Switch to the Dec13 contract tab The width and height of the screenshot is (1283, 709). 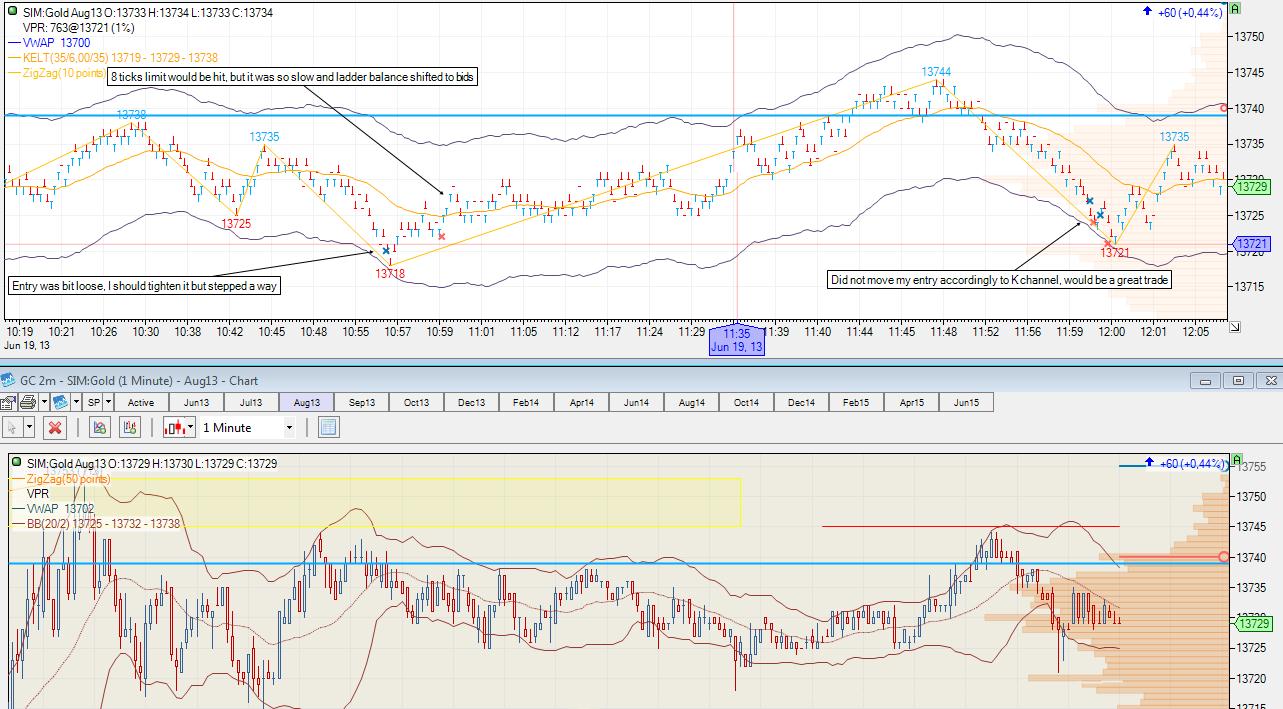click(x=471, y=402)
